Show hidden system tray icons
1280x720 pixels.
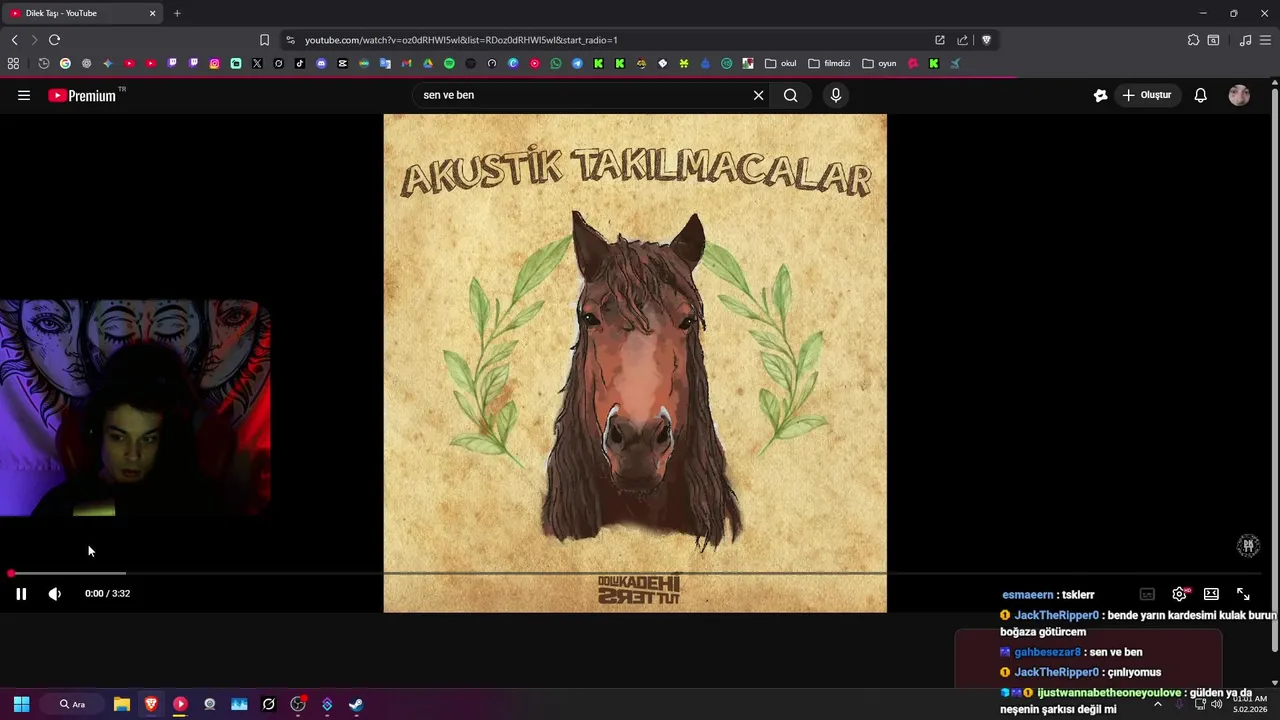[x=1158, y=704]
